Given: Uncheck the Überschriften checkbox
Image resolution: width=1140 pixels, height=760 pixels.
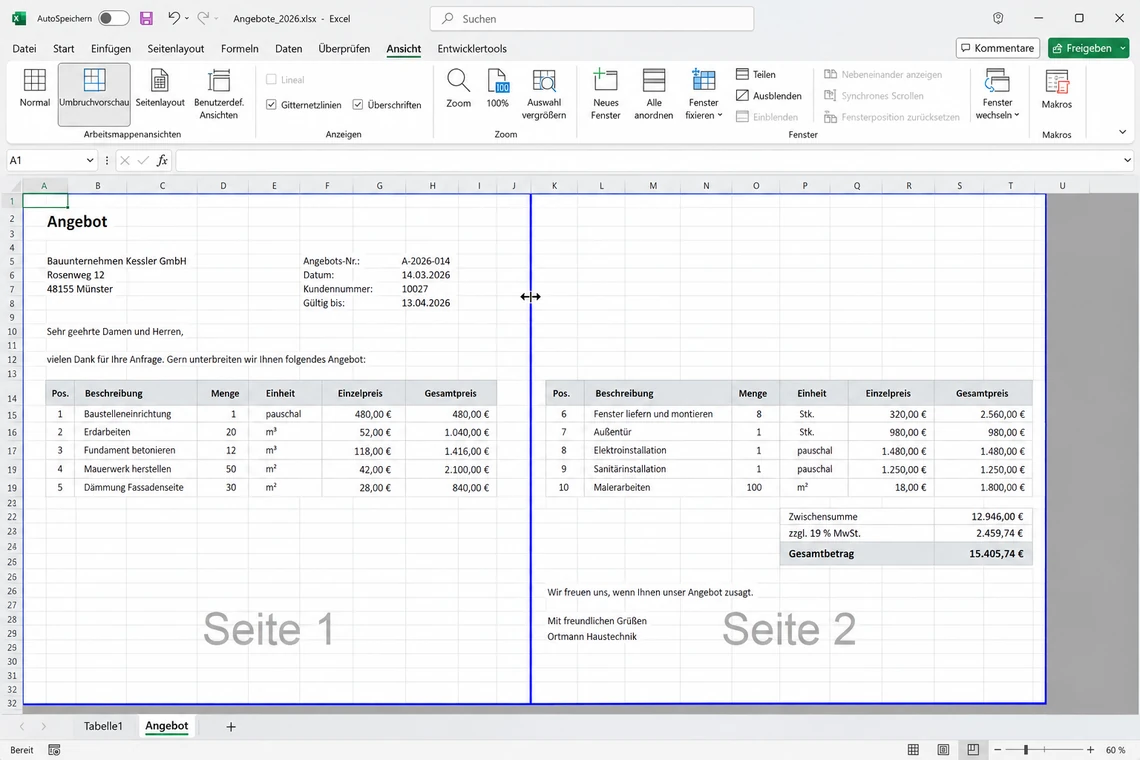Looking at the screenshot, I should (358, 105).
